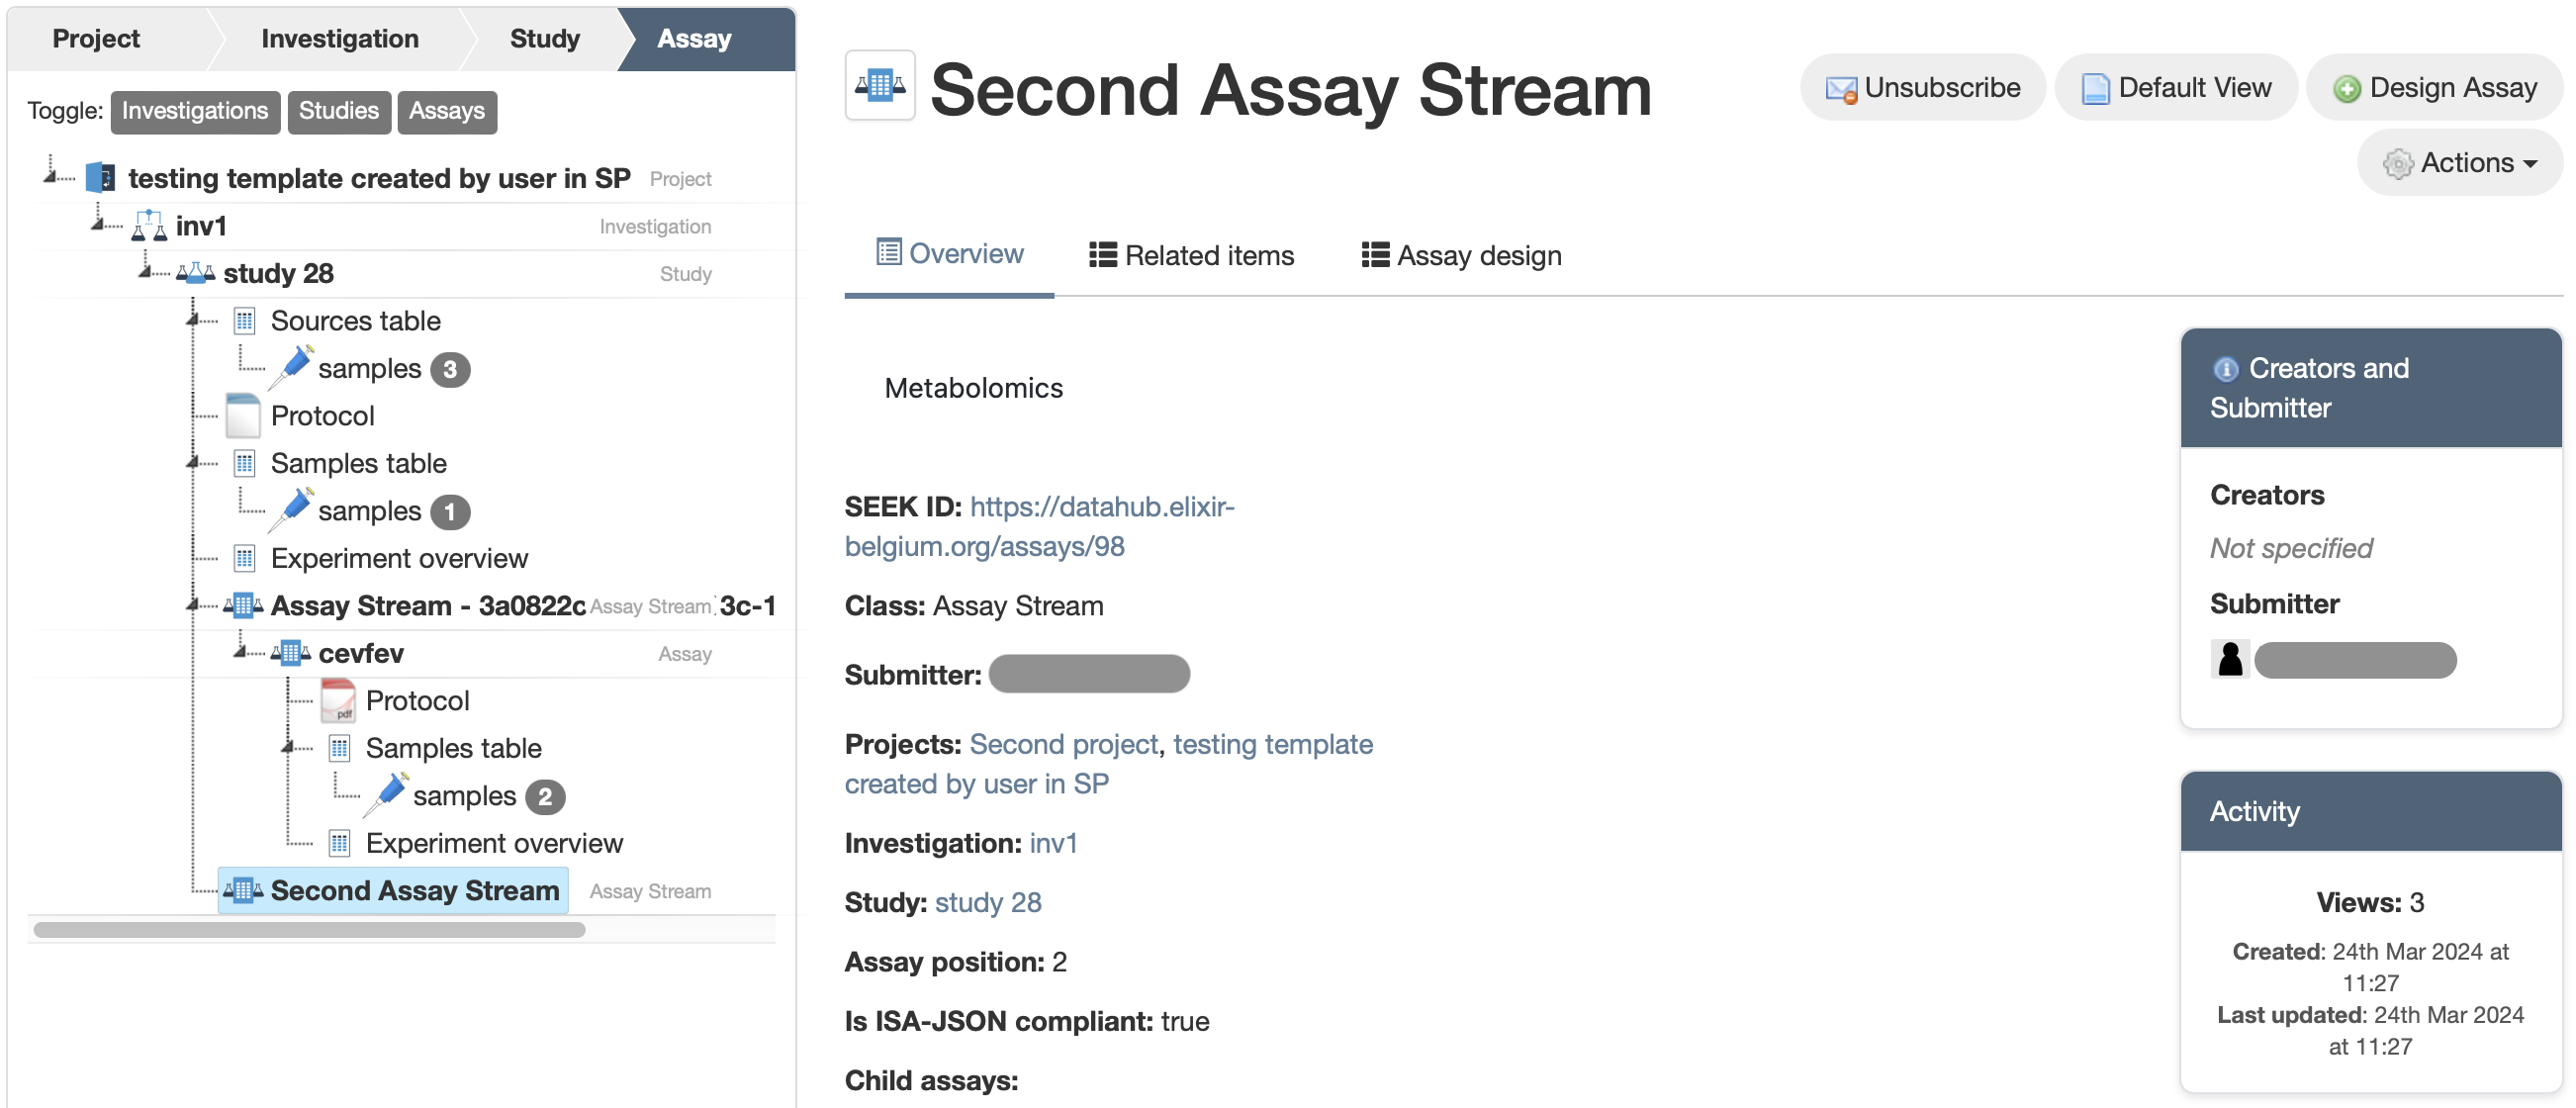Screen dimensions: 2576x1108
Task: Click the horizontal scrollbar below the tree
Action: [308, 929]
